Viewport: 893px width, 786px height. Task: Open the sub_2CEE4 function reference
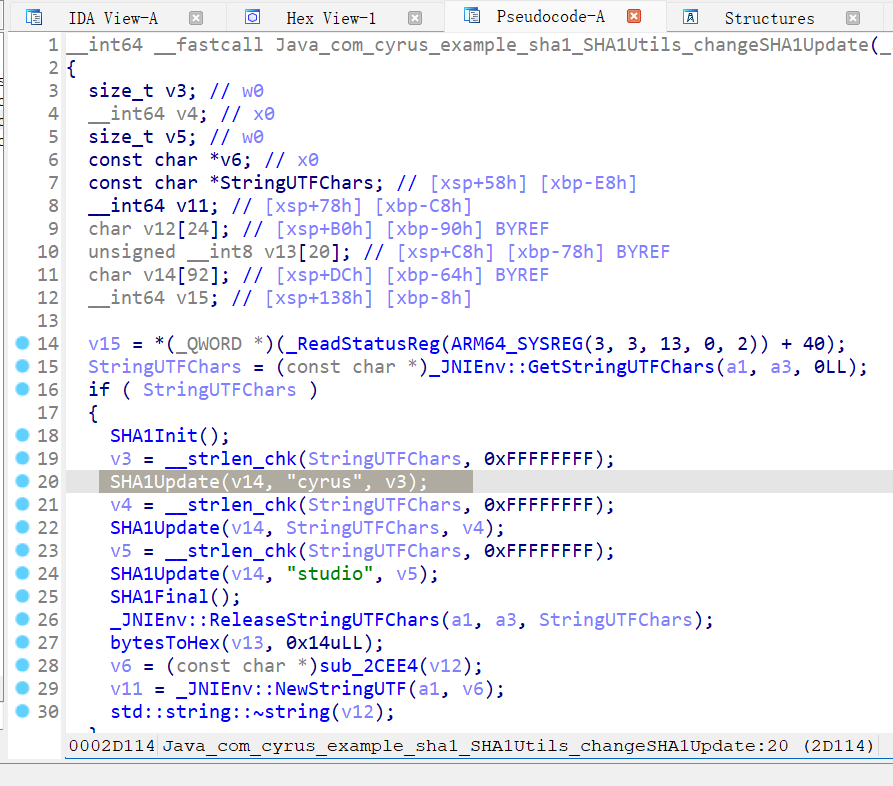368,666
